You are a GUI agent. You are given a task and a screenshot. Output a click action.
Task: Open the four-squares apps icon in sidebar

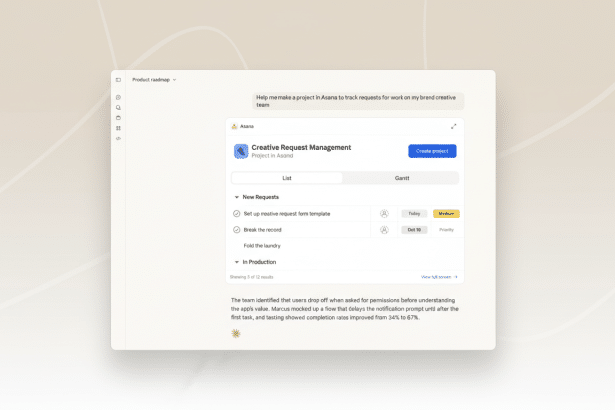tap(118, 128)
